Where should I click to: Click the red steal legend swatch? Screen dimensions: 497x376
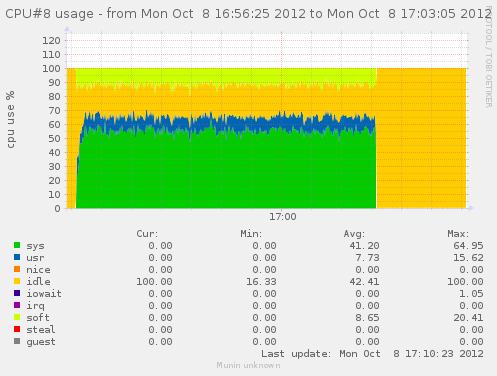pos(17,329)
